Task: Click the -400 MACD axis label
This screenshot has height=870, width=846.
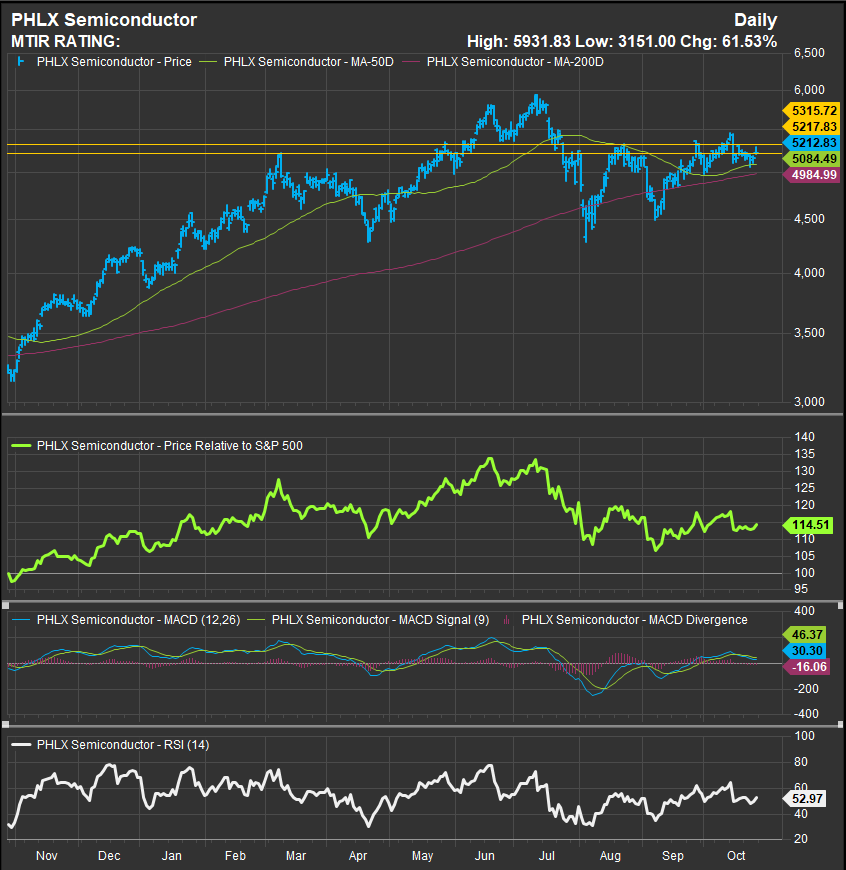Action: click(806, 714)
